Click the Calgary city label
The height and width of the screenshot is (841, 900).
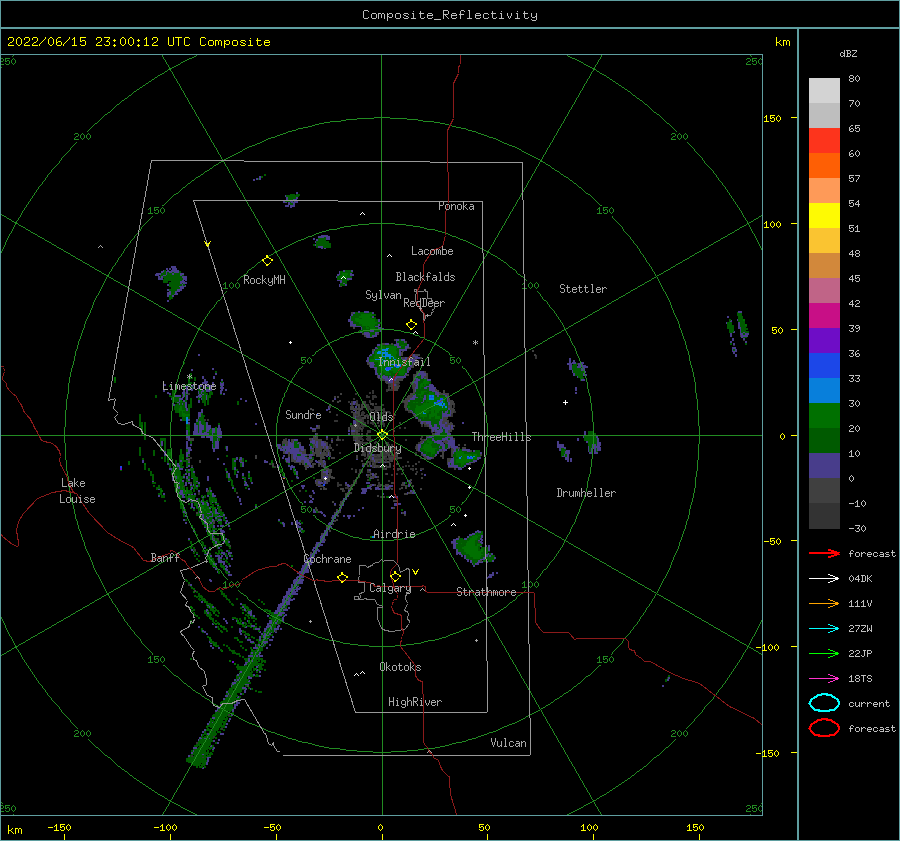point(390,588)
